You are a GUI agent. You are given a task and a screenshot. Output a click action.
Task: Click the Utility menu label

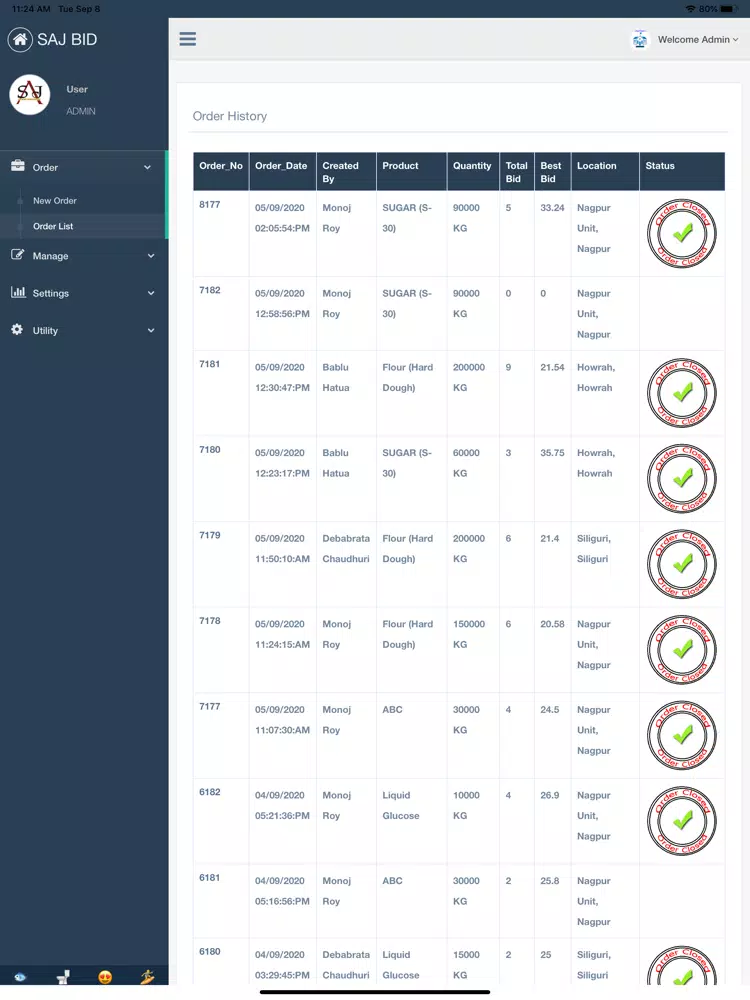click(x=45, y=330)
